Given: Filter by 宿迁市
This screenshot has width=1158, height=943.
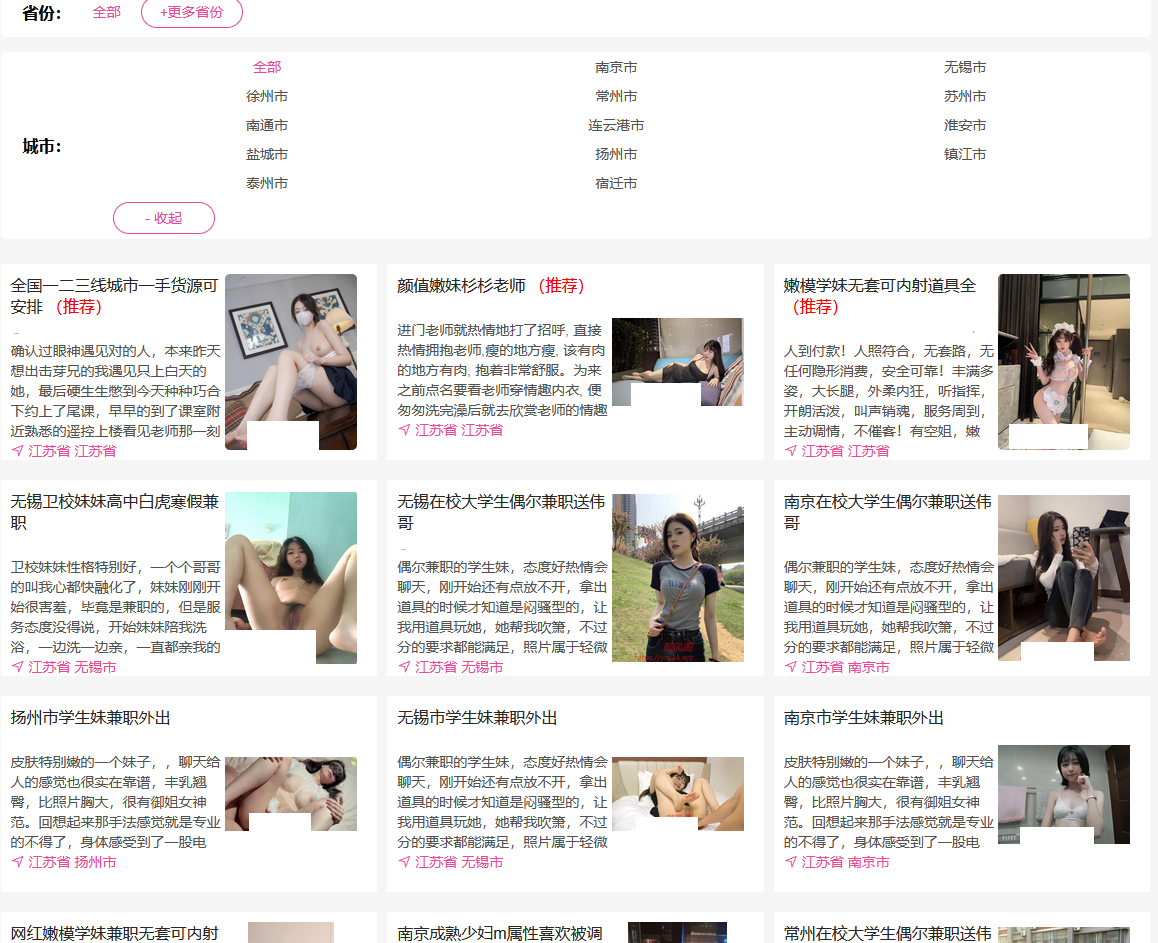Looking at the screenshot, I should 616,183.
